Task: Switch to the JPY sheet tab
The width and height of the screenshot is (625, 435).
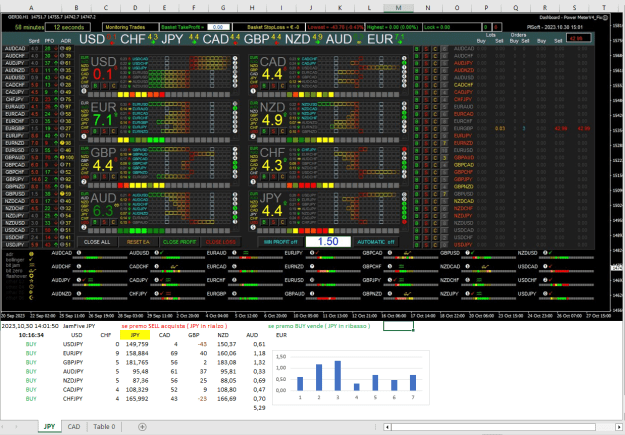Action: 49,427
